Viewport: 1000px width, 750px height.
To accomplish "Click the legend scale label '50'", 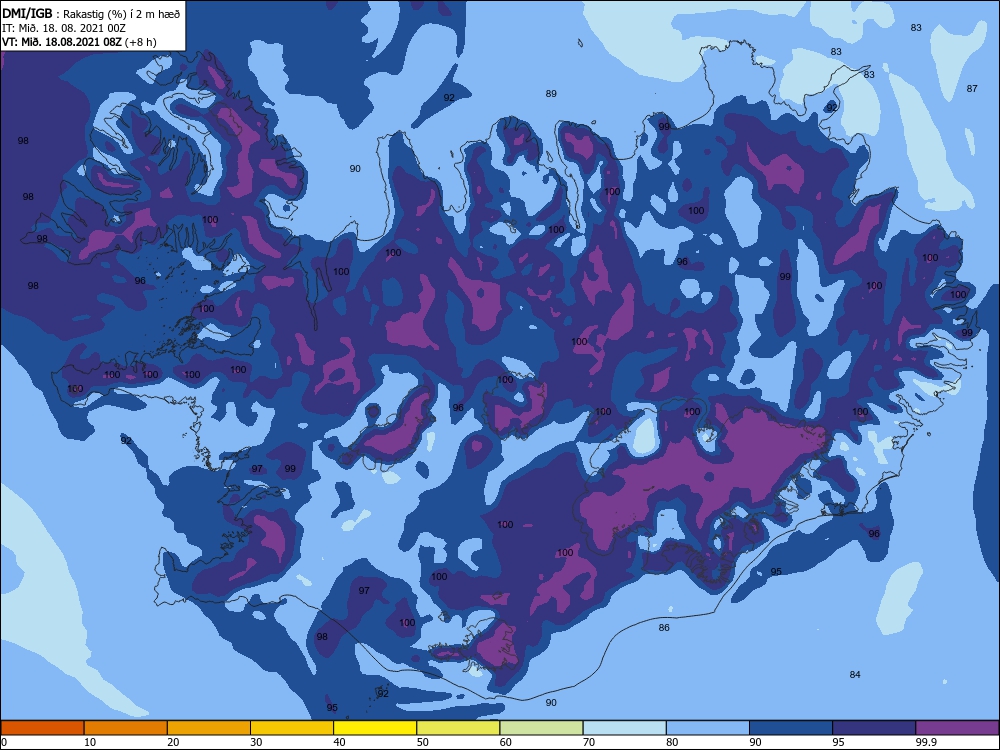I will [422, 742].
